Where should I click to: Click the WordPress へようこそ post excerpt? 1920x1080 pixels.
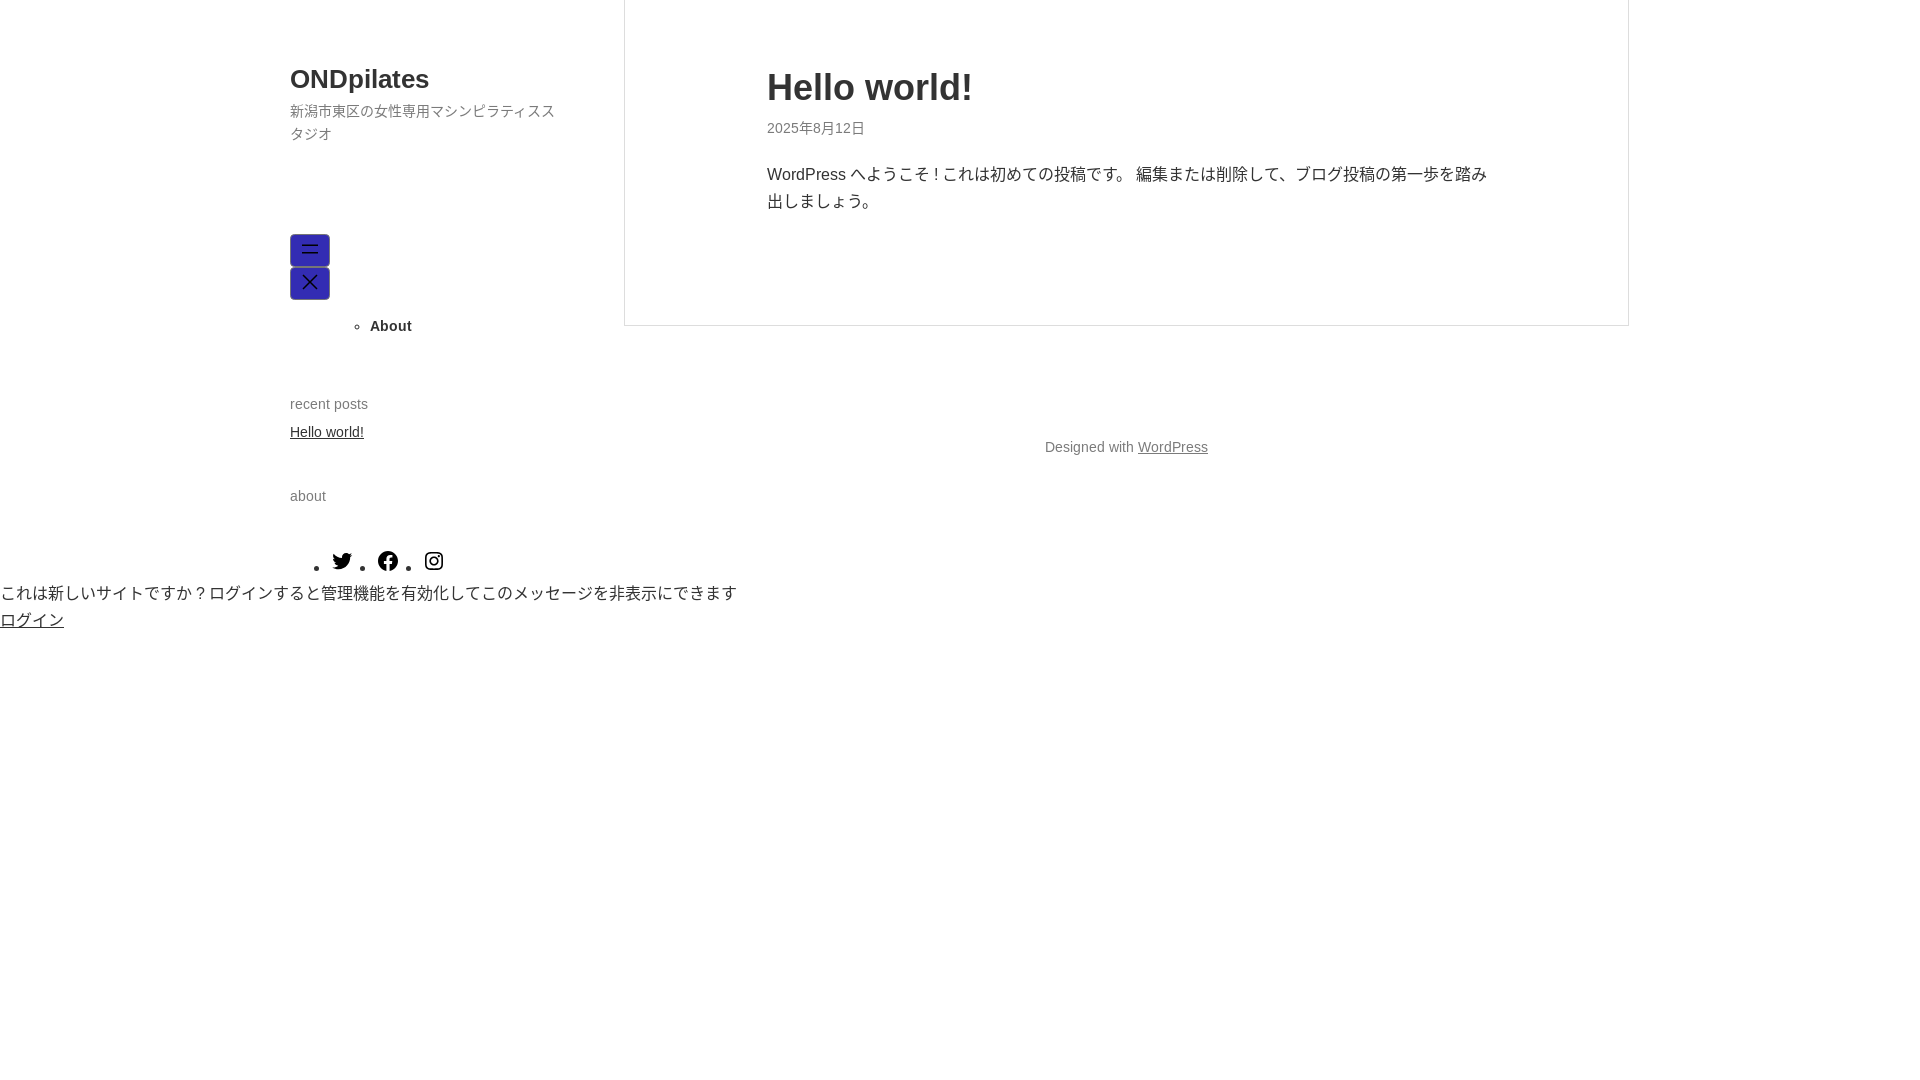click(x=1127, y=187)
